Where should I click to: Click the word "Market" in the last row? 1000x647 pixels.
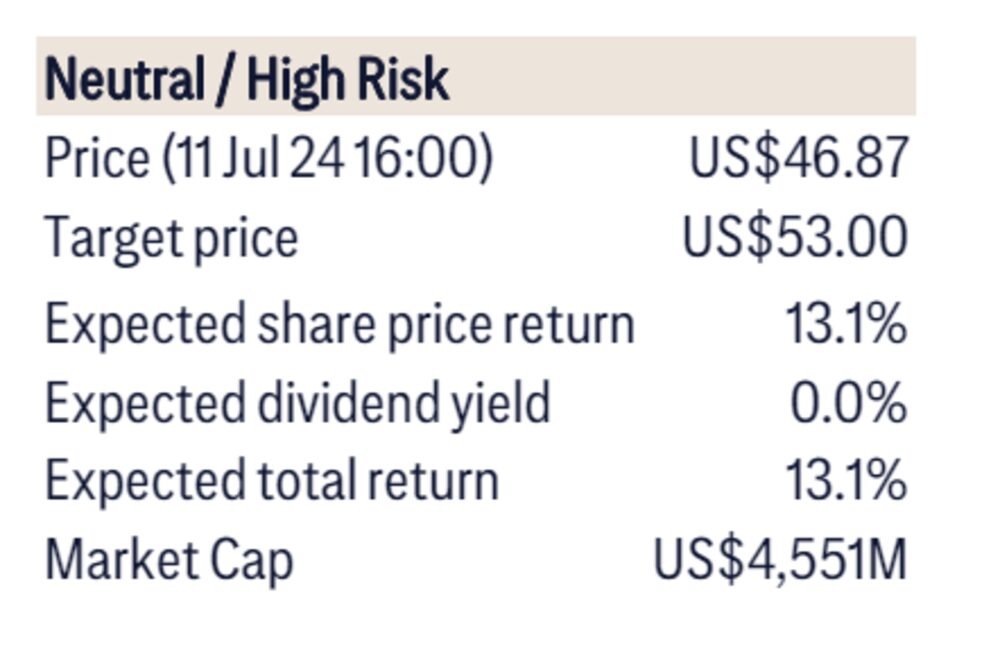pos(105,560)
